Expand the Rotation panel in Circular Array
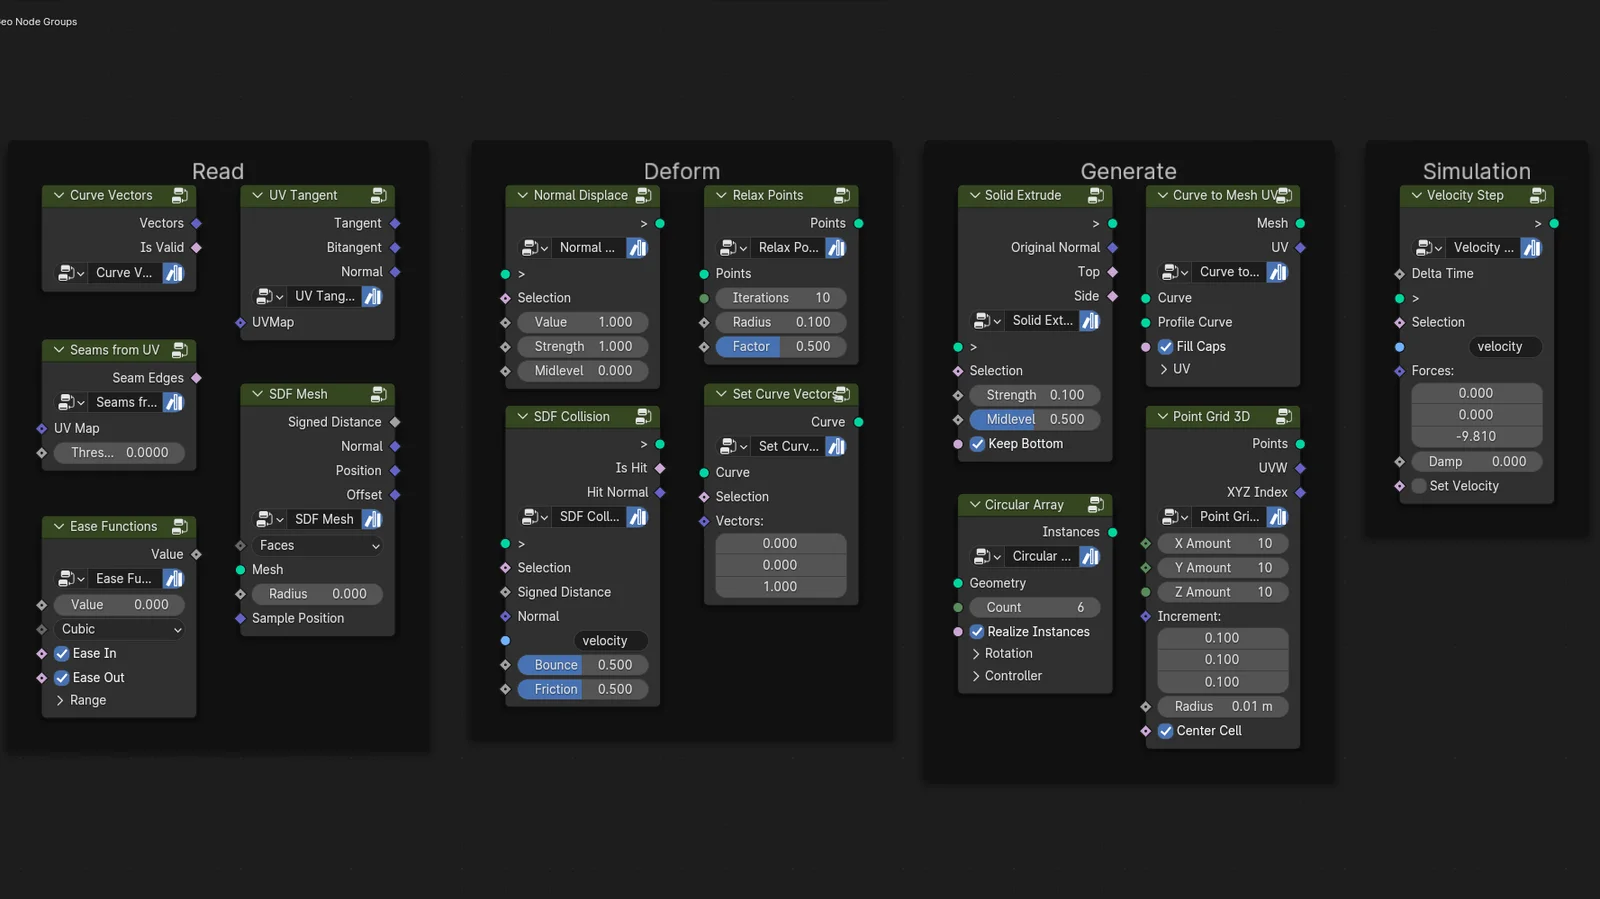 click(x=1008, y=654)
